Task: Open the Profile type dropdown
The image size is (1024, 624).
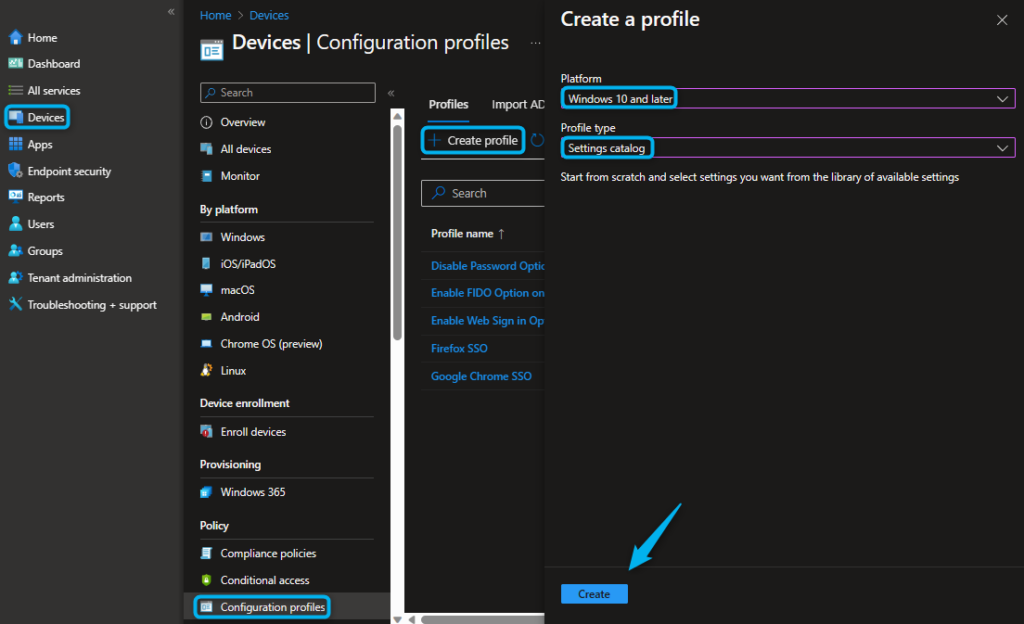Action: (786, 147)
